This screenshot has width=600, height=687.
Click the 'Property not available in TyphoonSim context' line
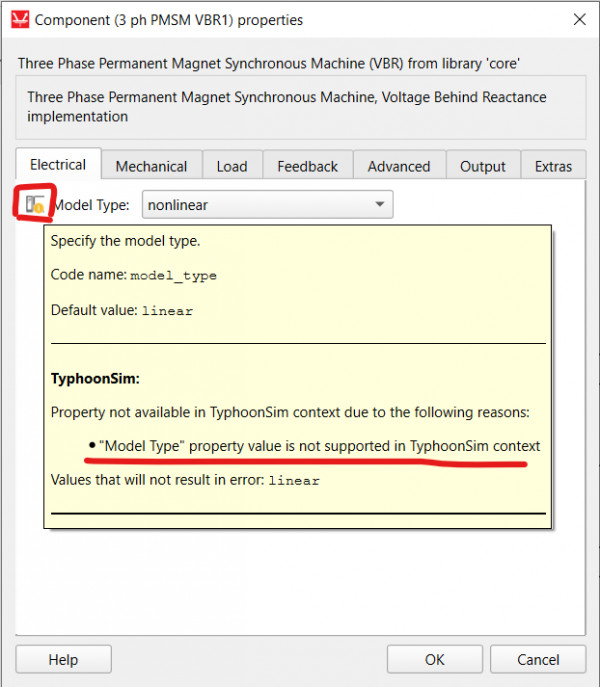click(x=290, y=412)
